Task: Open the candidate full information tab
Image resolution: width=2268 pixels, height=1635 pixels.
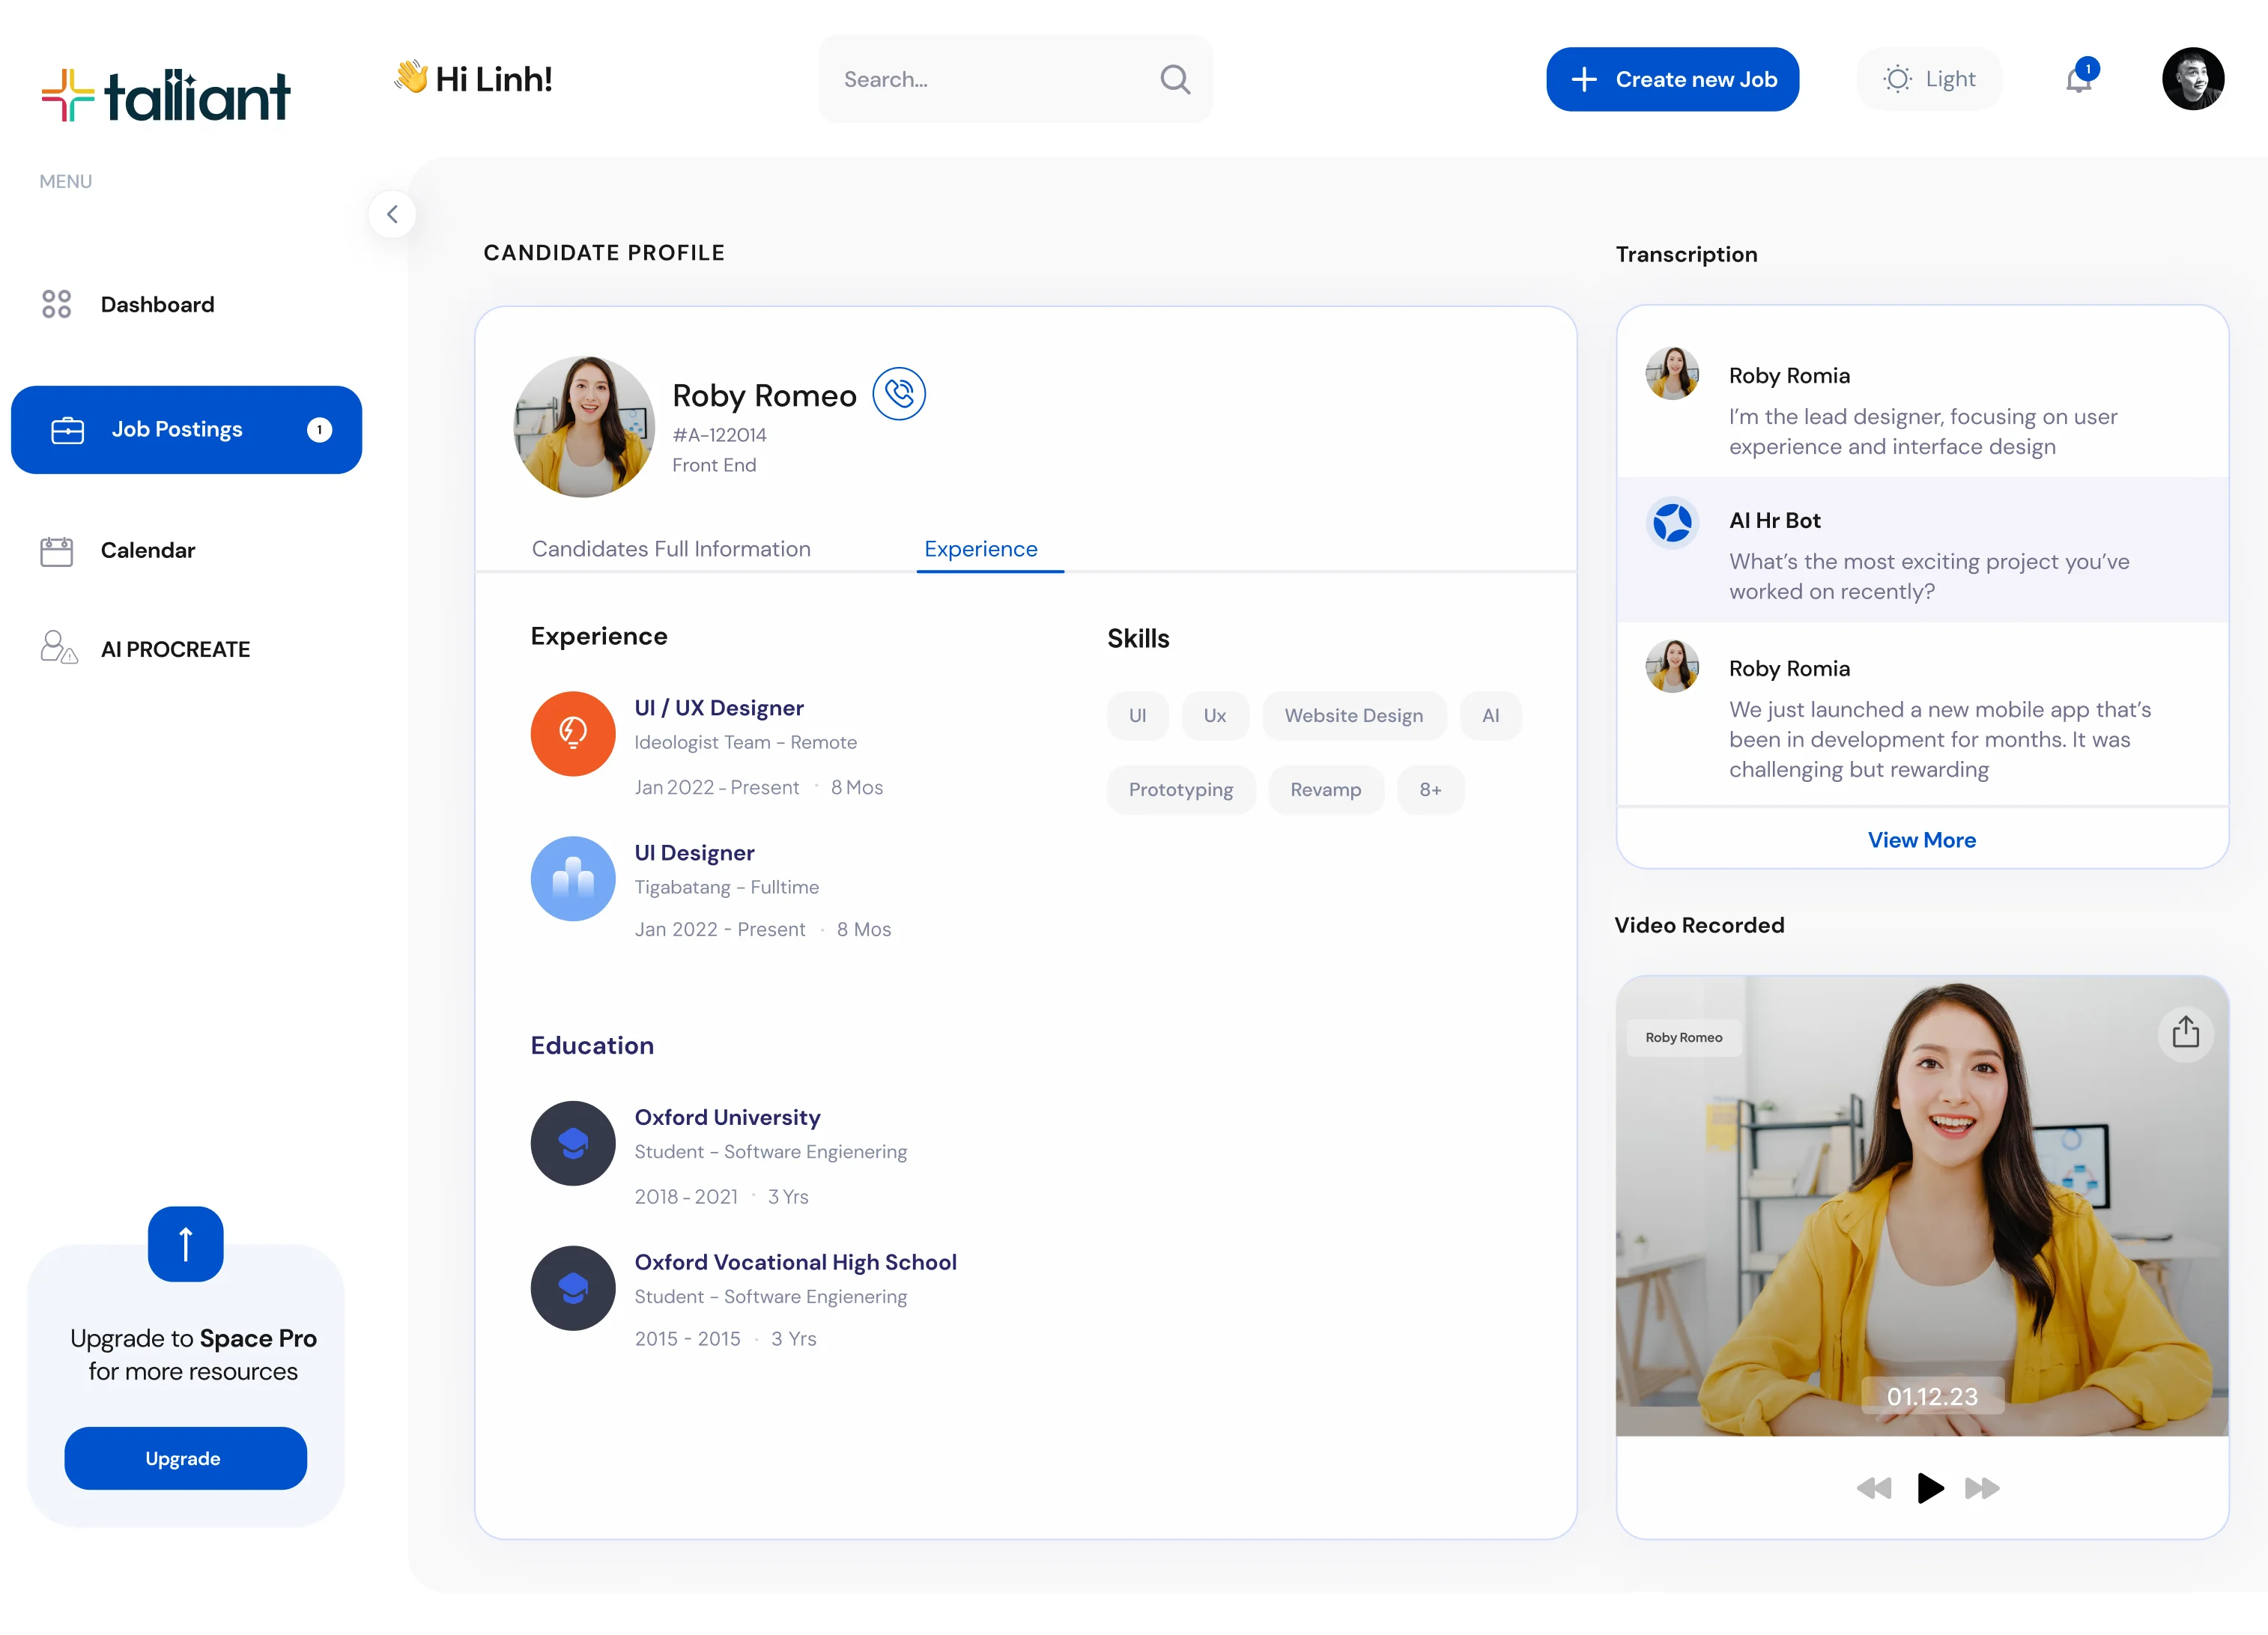Action: point(671,549)
